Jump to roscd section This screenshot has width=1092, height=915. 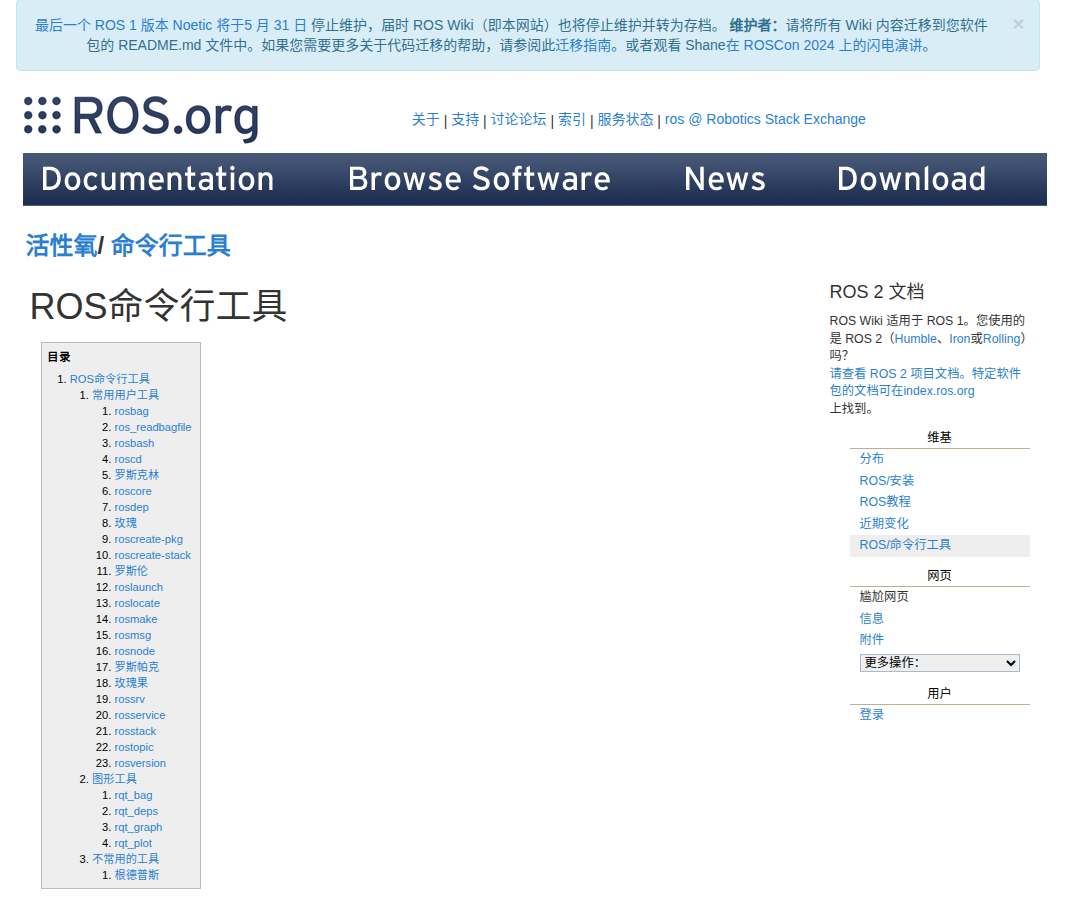[127, 459]
